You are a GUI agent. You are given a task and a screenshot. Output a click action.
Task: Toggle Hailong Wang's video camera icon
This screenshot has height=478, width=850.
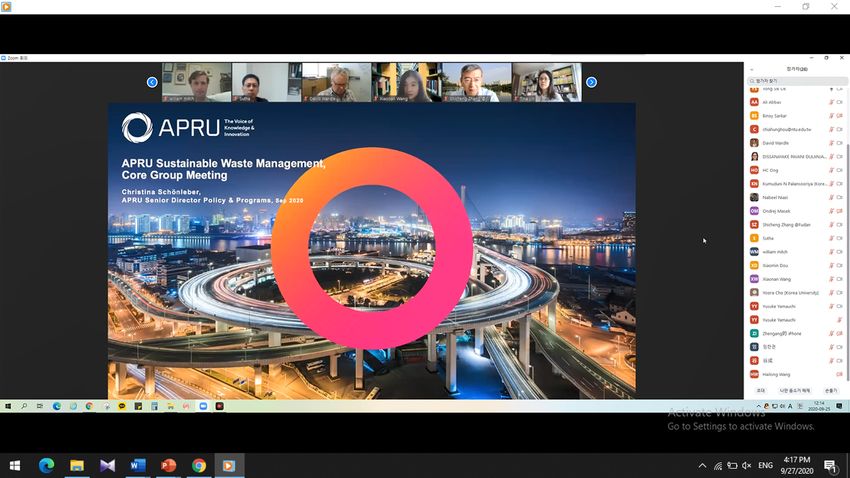click(839, 374)
